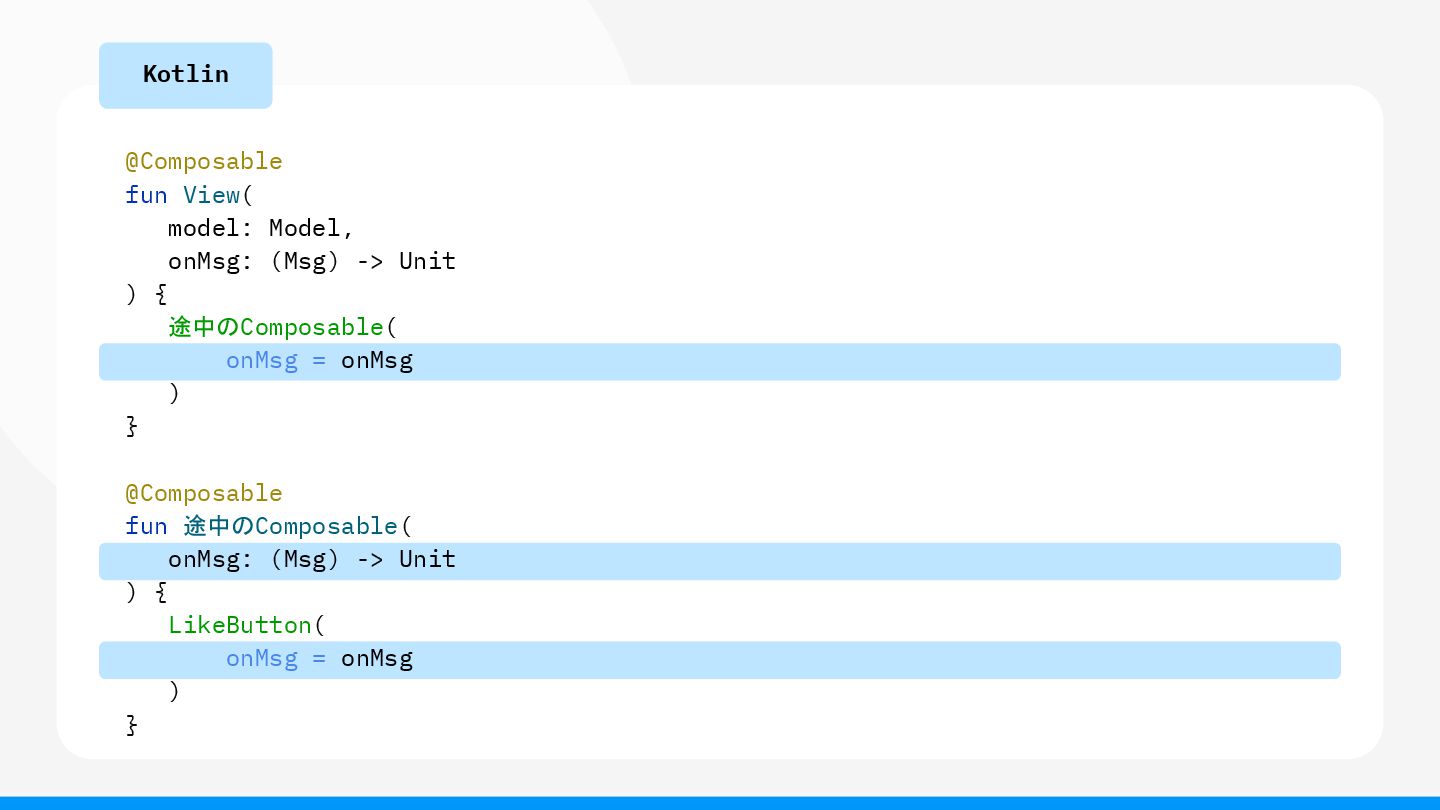1440x810 pixels.
Task: Click the '途中のComposable(' call inside View
Action: [283, 327]
